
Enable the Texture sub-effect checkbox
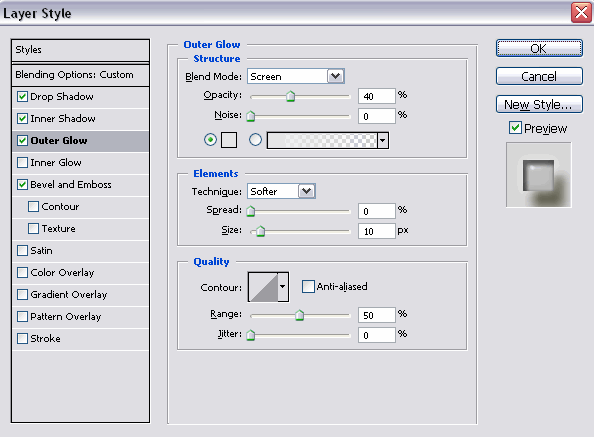pos(33,228)
